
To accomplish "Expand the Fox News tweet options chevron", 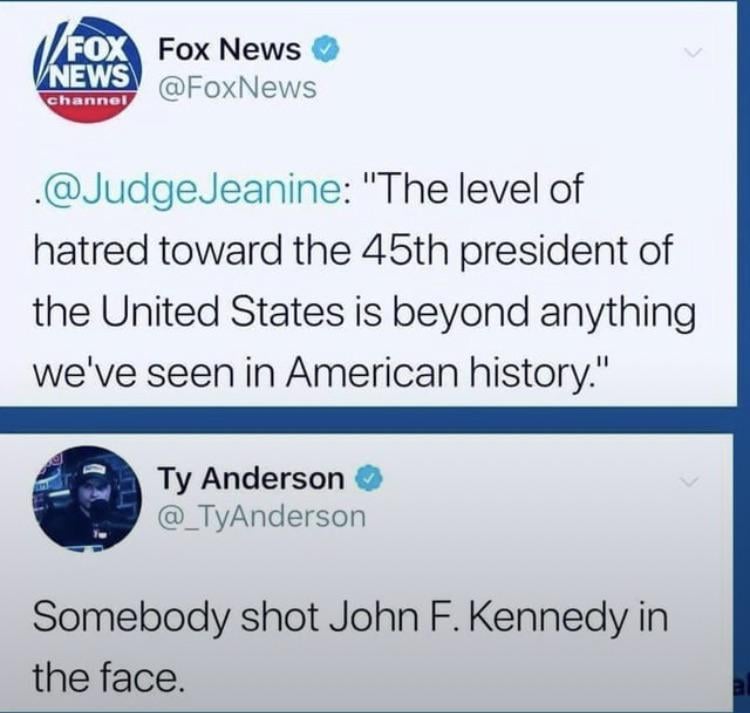I will pos(692,52).
